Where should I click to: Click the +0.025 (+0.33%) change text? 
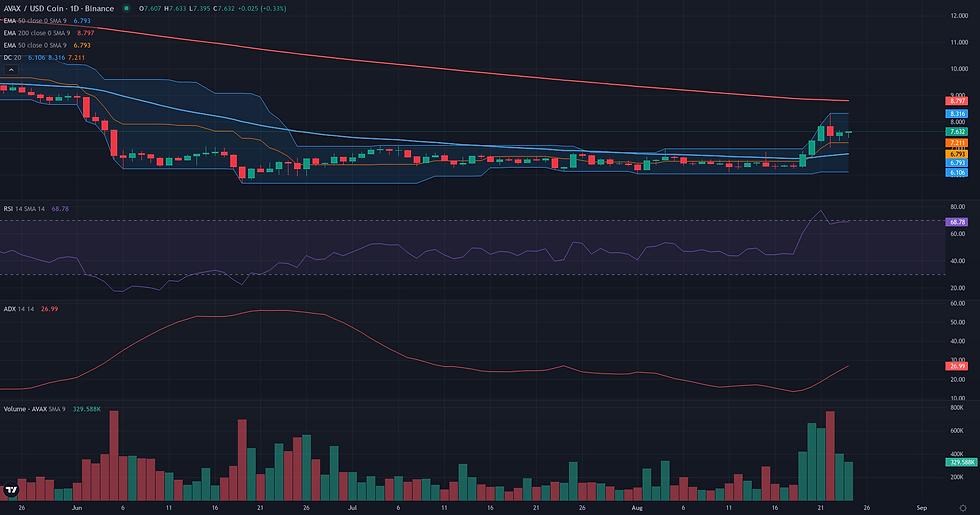point(262,9)
